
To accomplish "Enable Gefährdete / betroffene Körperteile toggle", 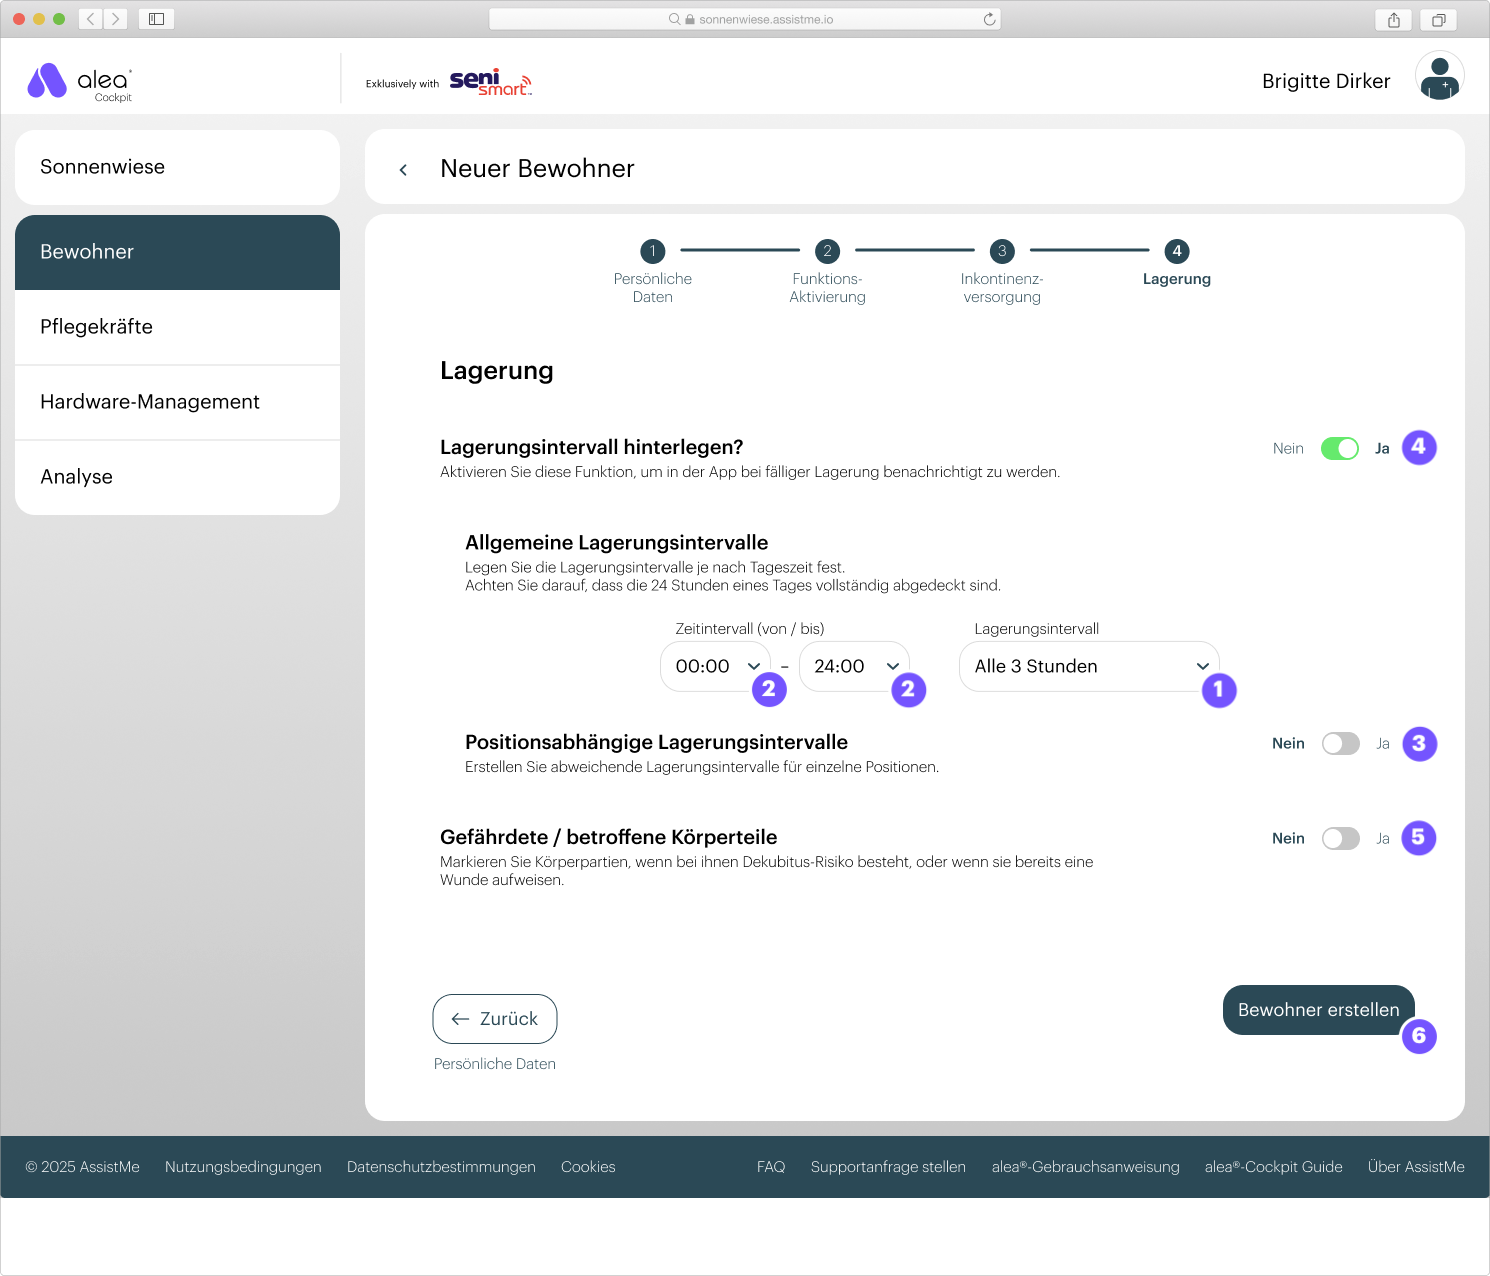I will coord(1340,839).
